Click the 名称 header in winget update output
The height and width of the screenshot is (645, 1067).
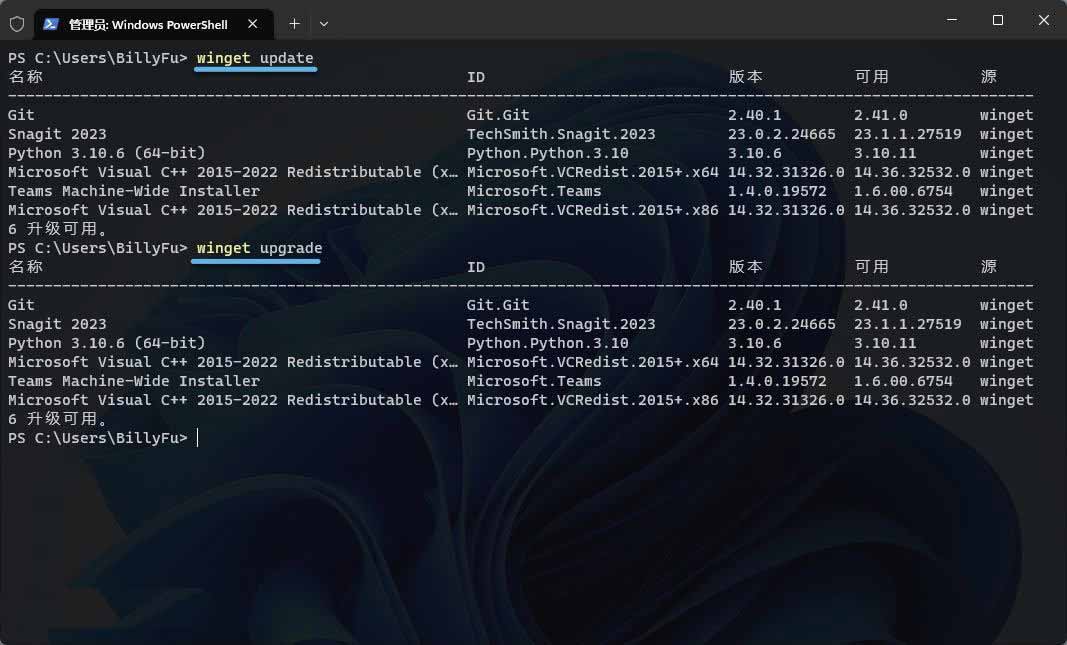click(x=26, y=76)
